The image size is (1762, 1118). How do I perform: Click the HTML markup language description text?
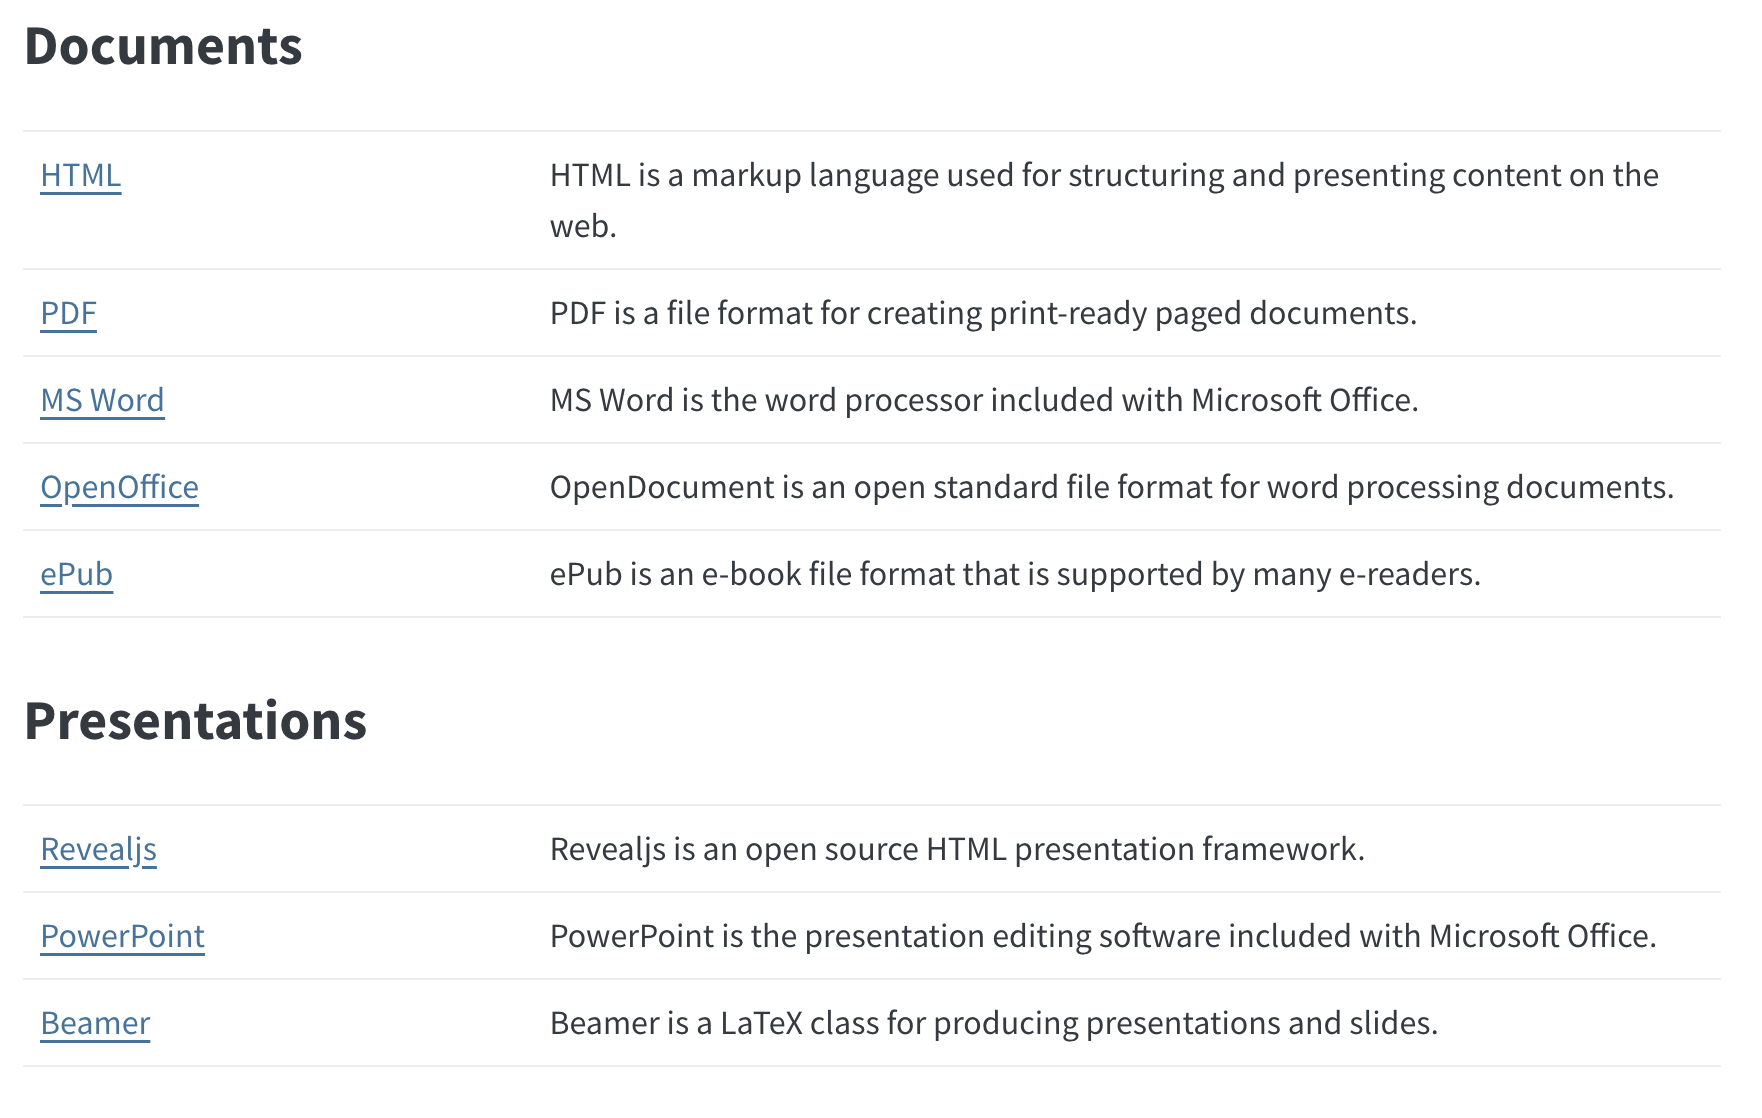tap(1103, 175)
